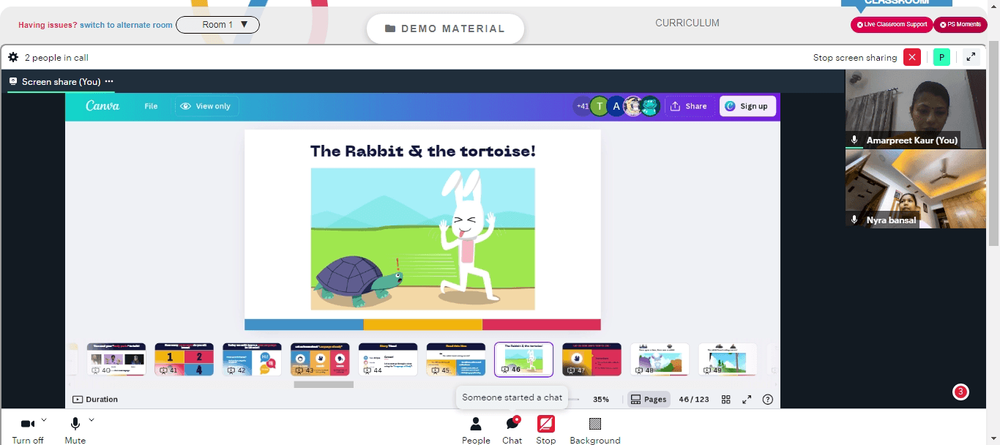
Task: Mute the microphone
Action: coord(75,424)
